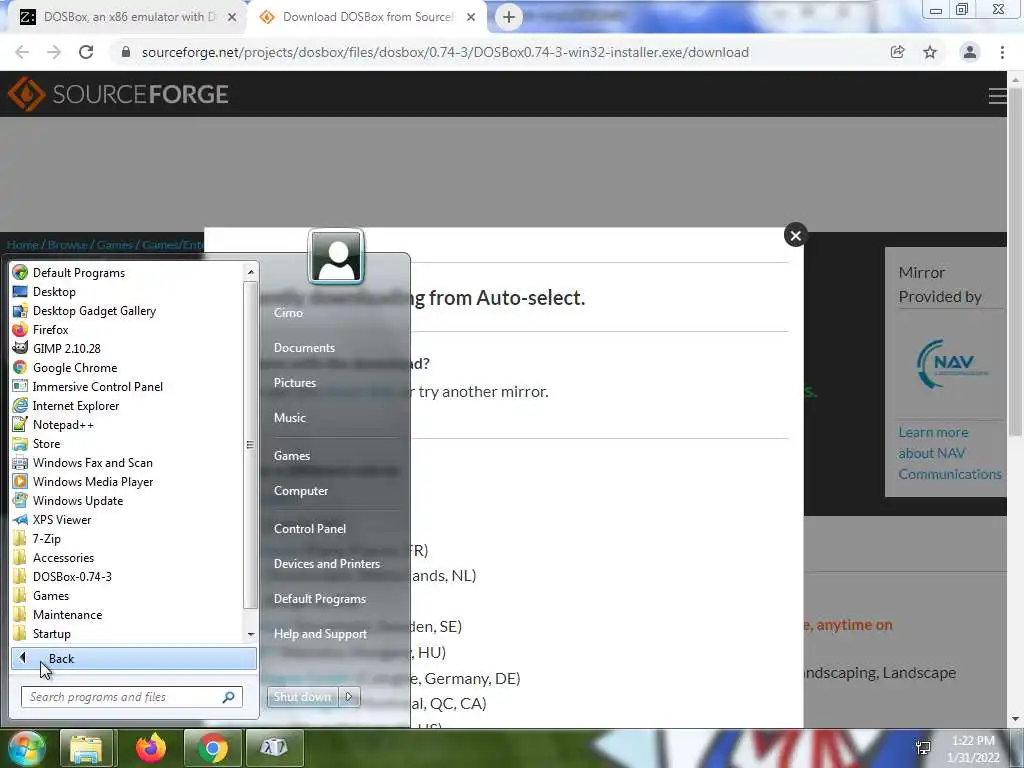
Task: Open Music from the Start menu
Action: tap(289, 417)
